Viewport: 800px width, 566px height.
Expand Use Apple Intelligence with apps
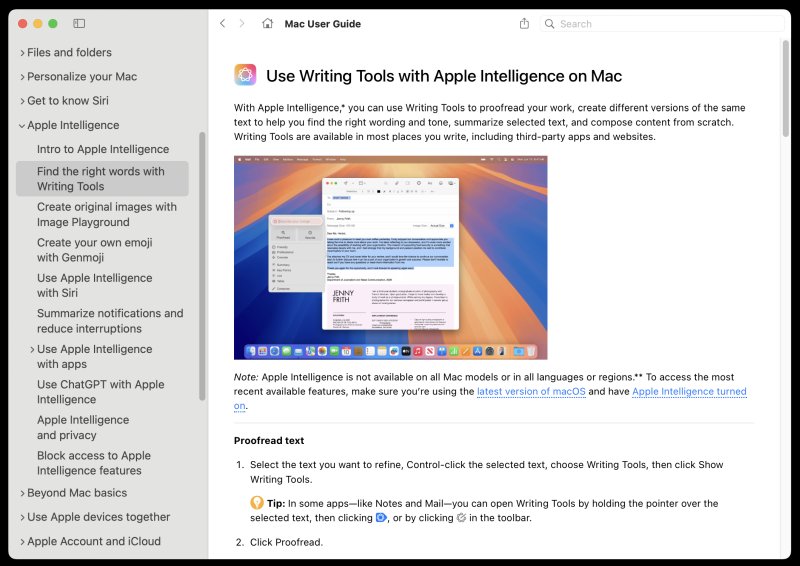tap(32, 350)
